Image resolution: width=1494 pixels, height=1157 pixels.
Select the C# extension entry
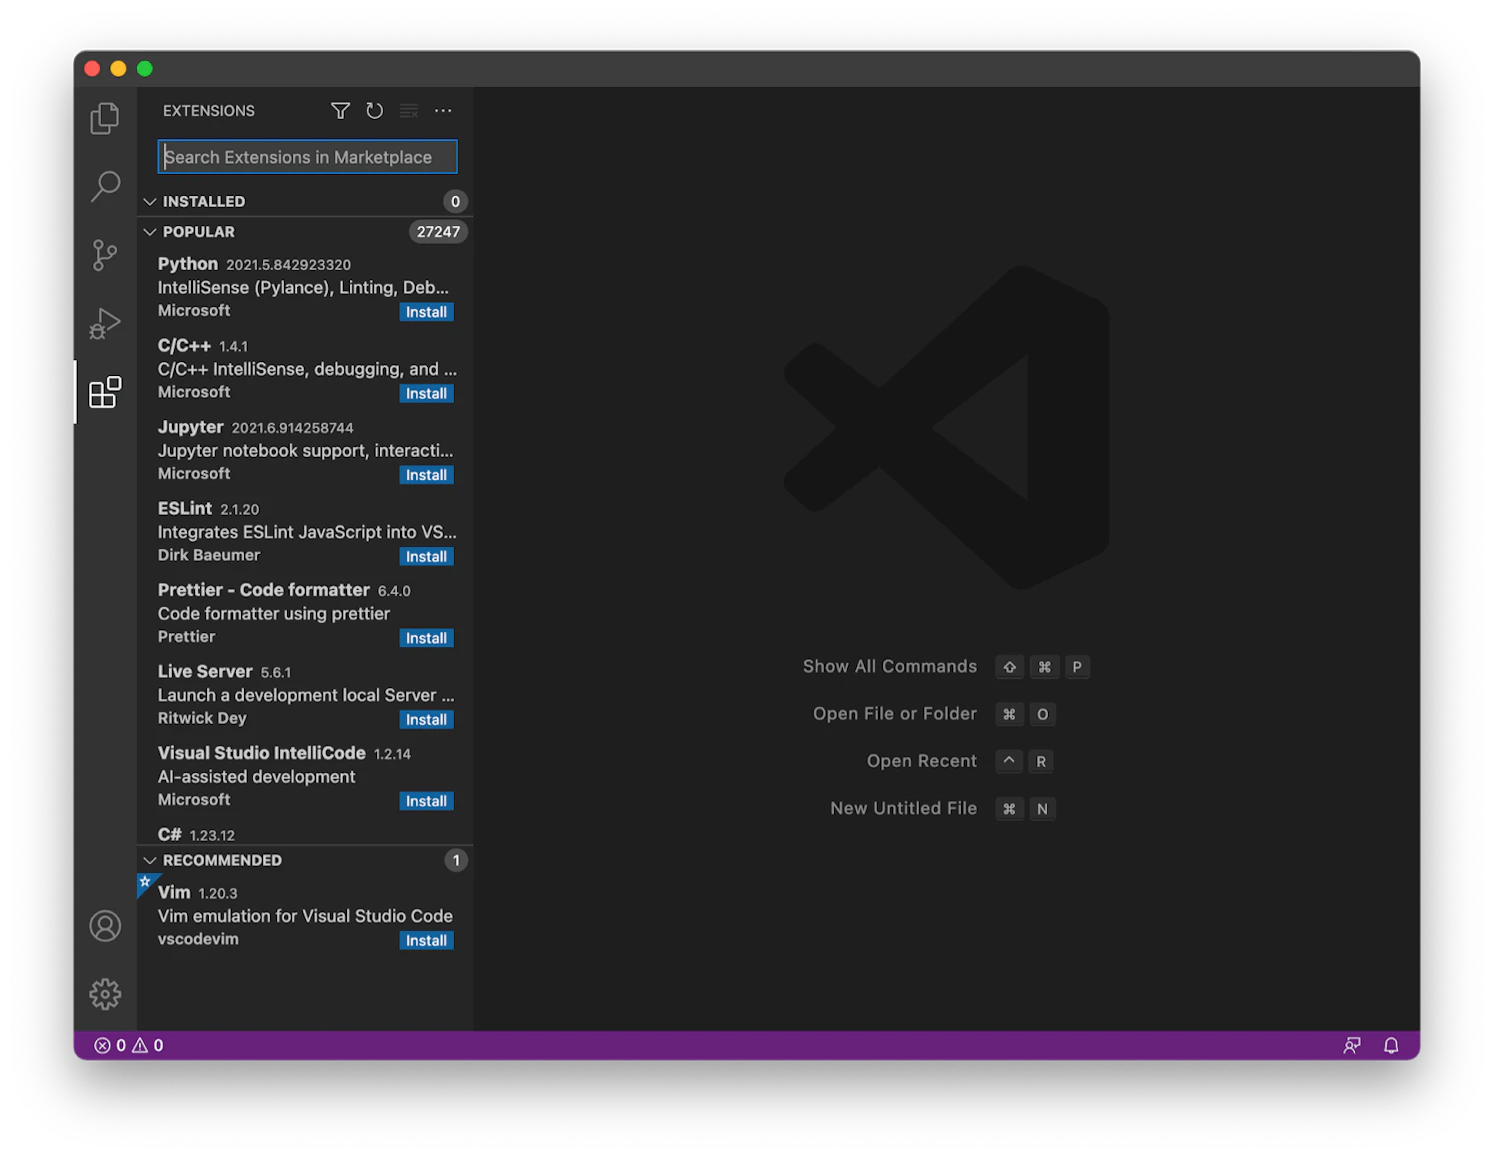click(x=305, y=832)
